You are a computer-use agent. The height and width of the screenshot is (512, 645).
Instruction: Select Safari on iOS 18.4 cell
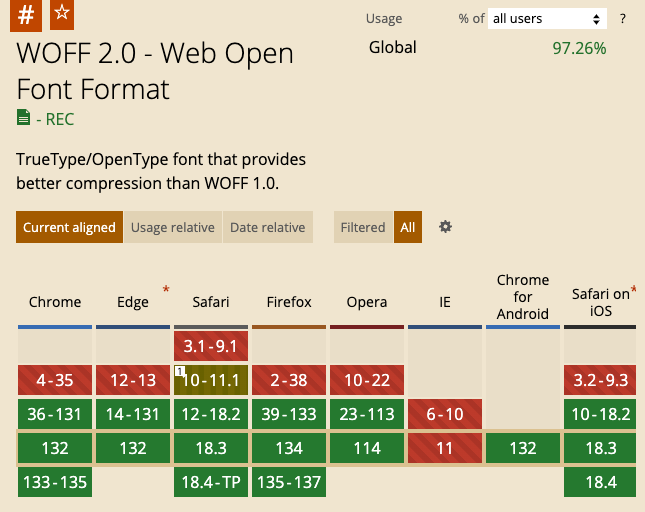[600, 482]
